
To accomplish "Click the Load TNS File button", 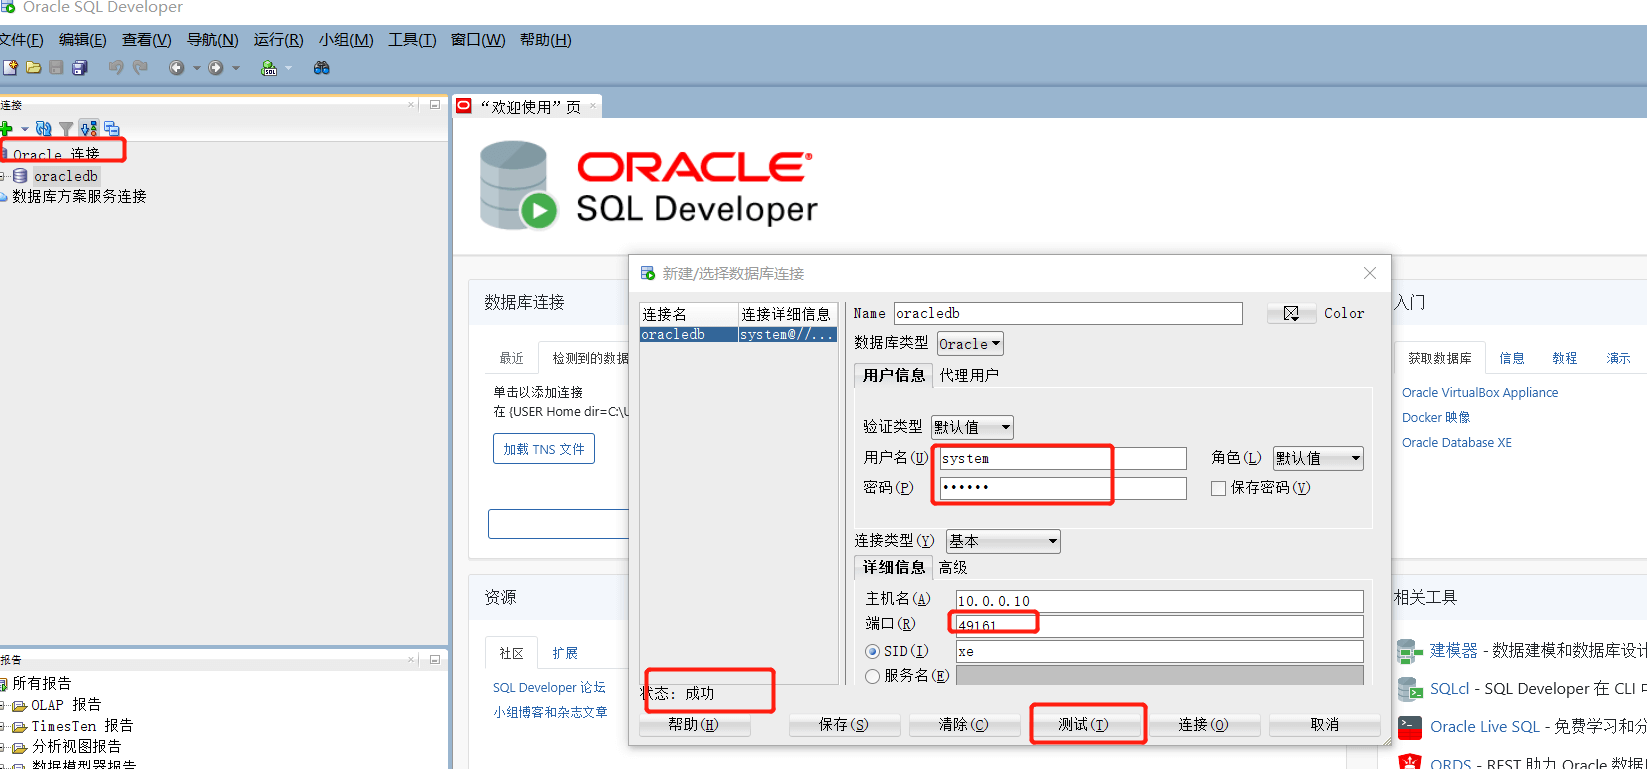I will pyautogui.click(x=544, y=449).
